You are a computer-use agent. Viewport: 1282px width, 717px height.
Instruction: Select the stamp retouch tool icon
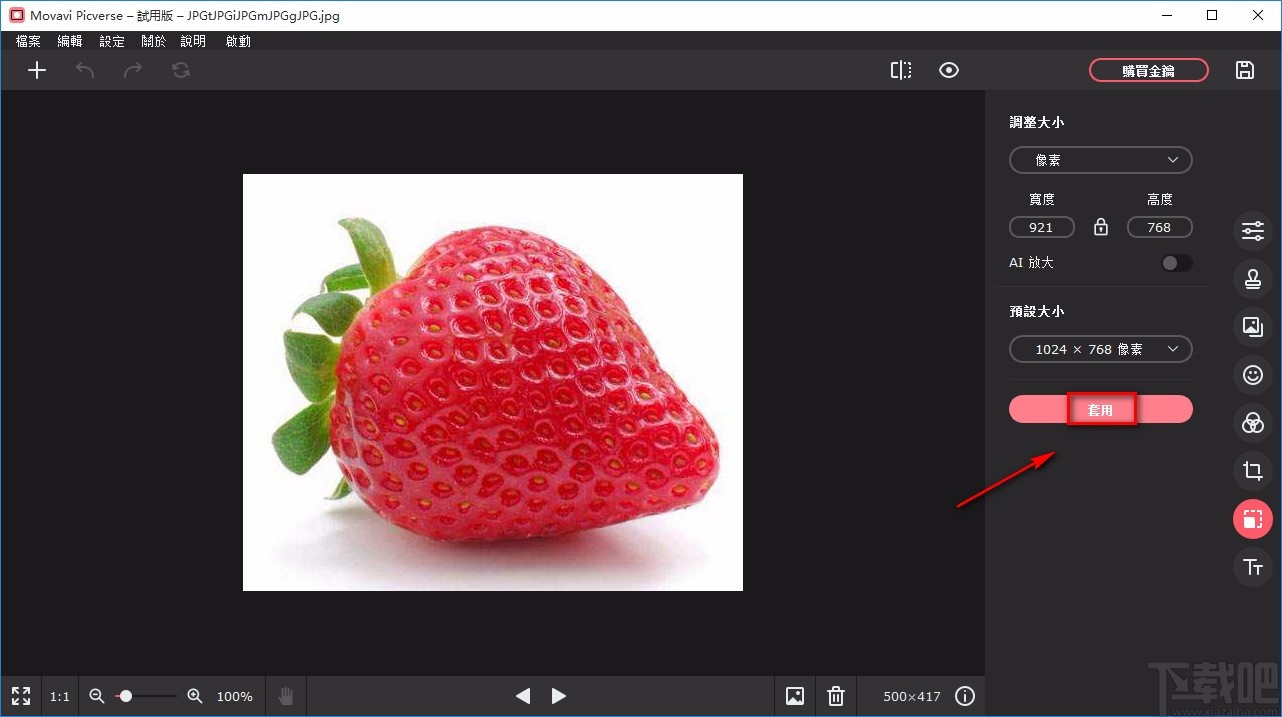(1252, 279)
